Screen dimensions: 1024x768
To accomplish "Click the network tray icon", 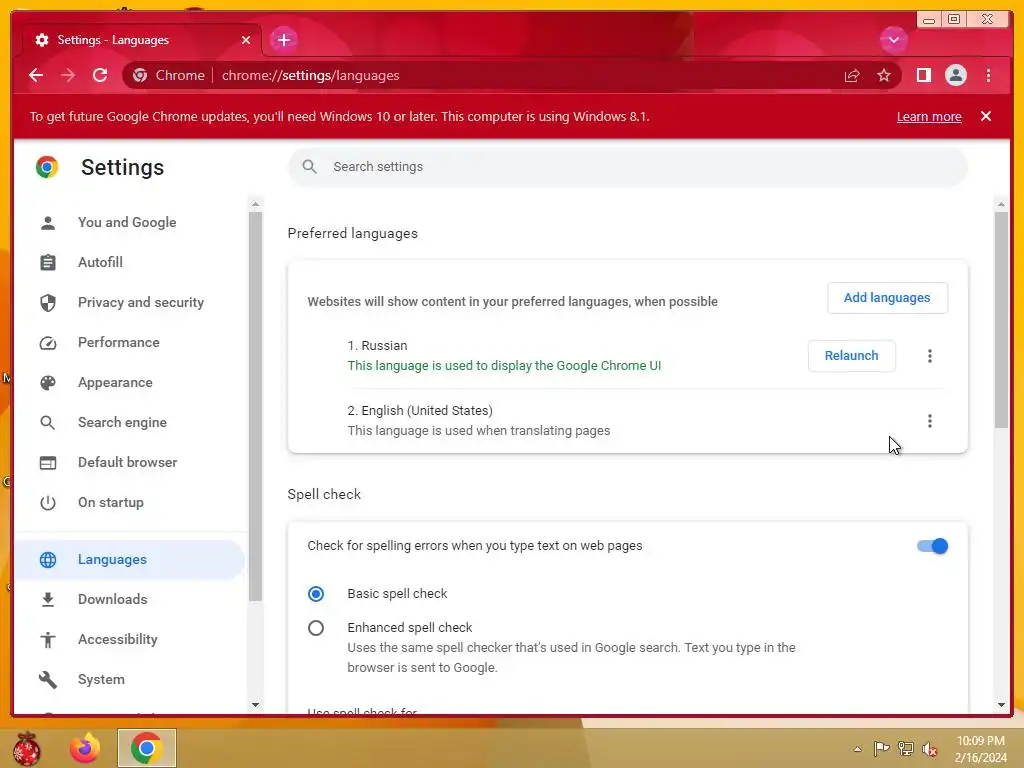I will 905,748.
